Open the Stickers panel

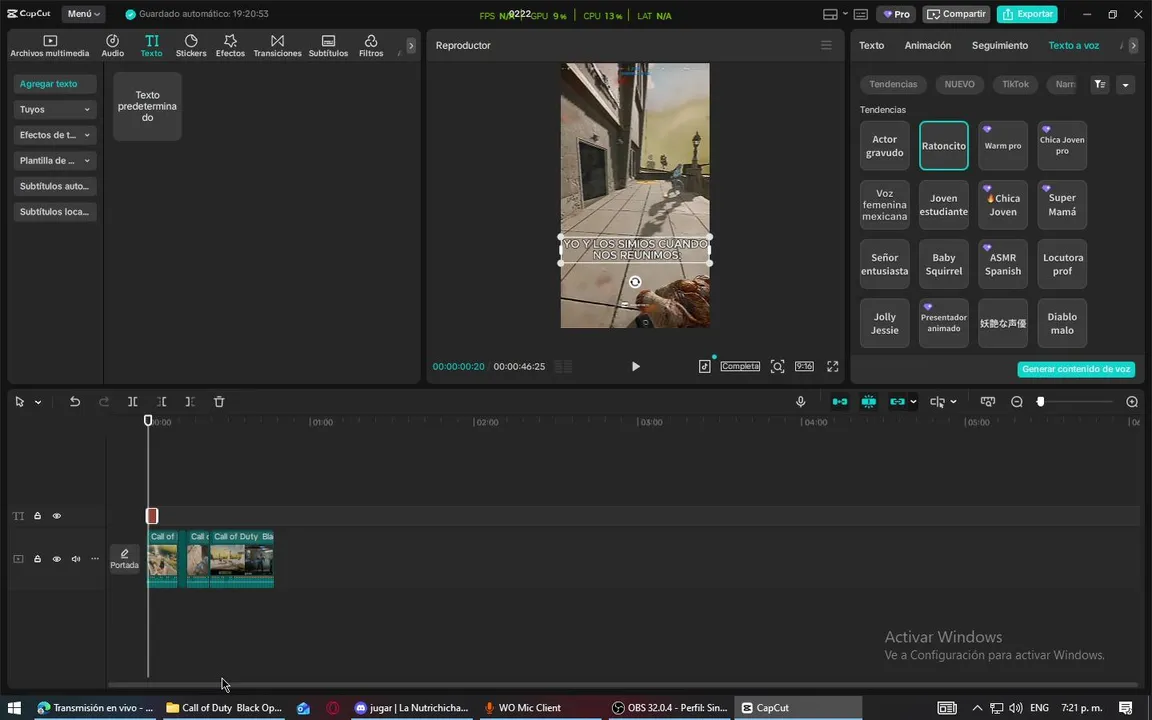click(x=191, y=45)
